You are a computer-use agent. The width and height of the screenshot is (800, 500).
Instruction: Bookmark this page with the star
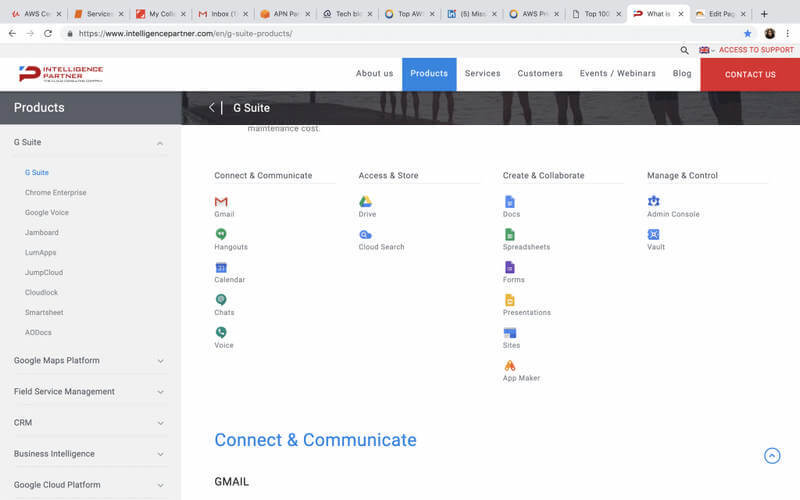pos(747,33)
